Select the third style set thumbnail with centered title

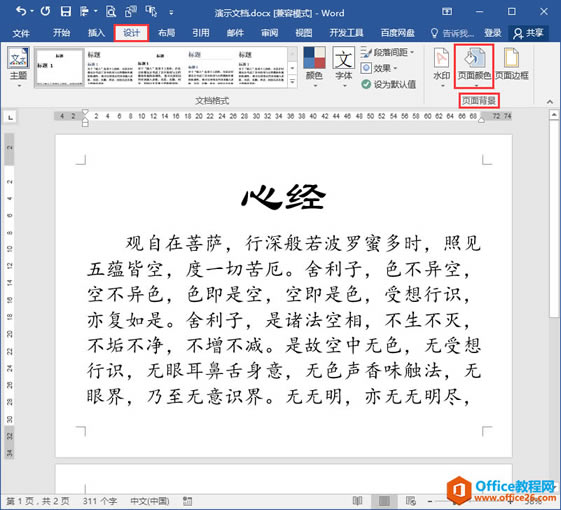pos(160,68)
